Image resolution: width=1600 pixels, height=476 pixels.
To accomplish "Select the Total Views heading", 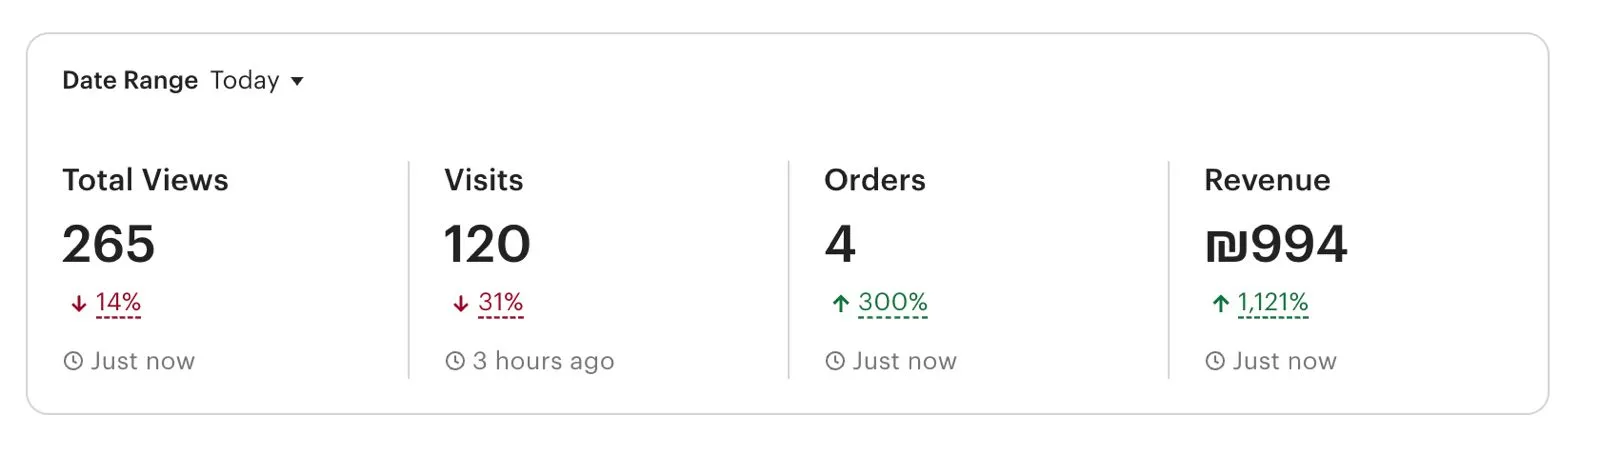I will pyautogui.click(x=145, y=180).
